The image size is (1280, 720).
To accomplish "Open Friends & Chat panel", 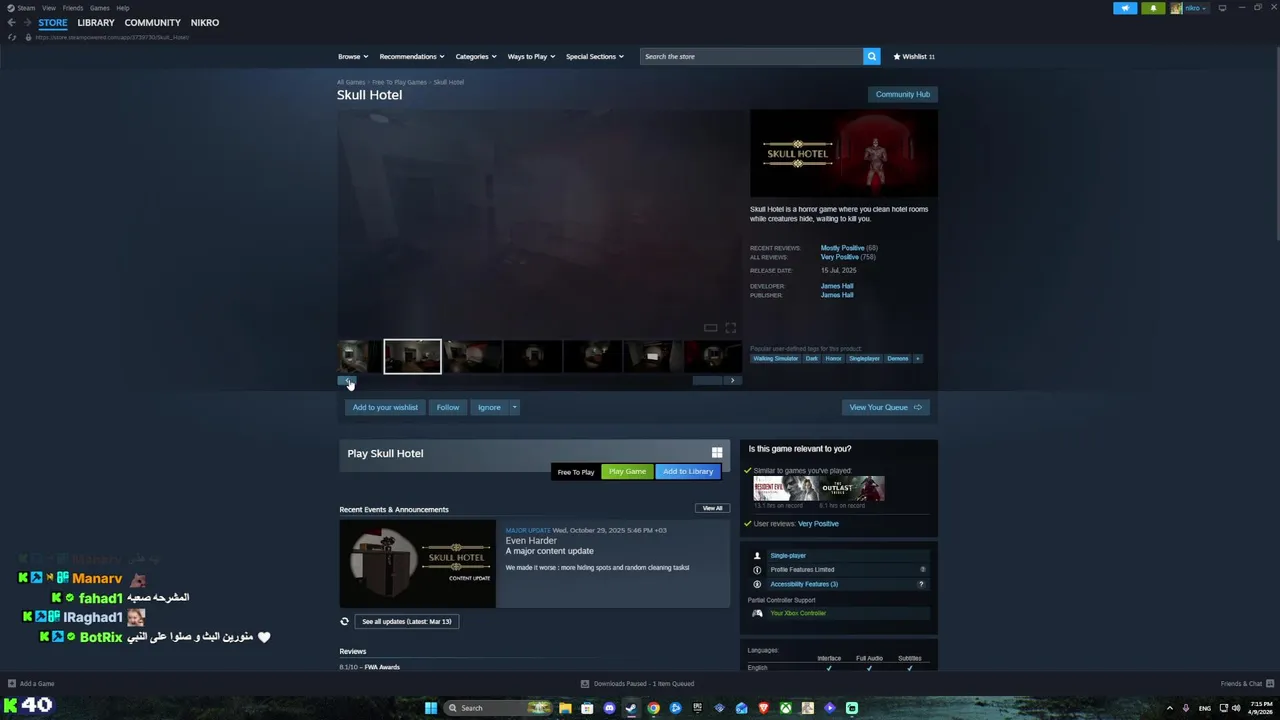I will pyautogui.click(x=1247, y=684).
